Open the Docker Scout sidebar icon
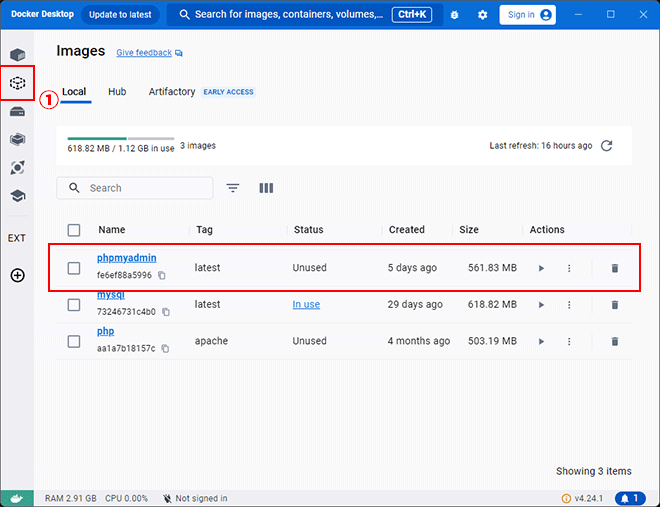660x507 pixels. click(17, 167)
